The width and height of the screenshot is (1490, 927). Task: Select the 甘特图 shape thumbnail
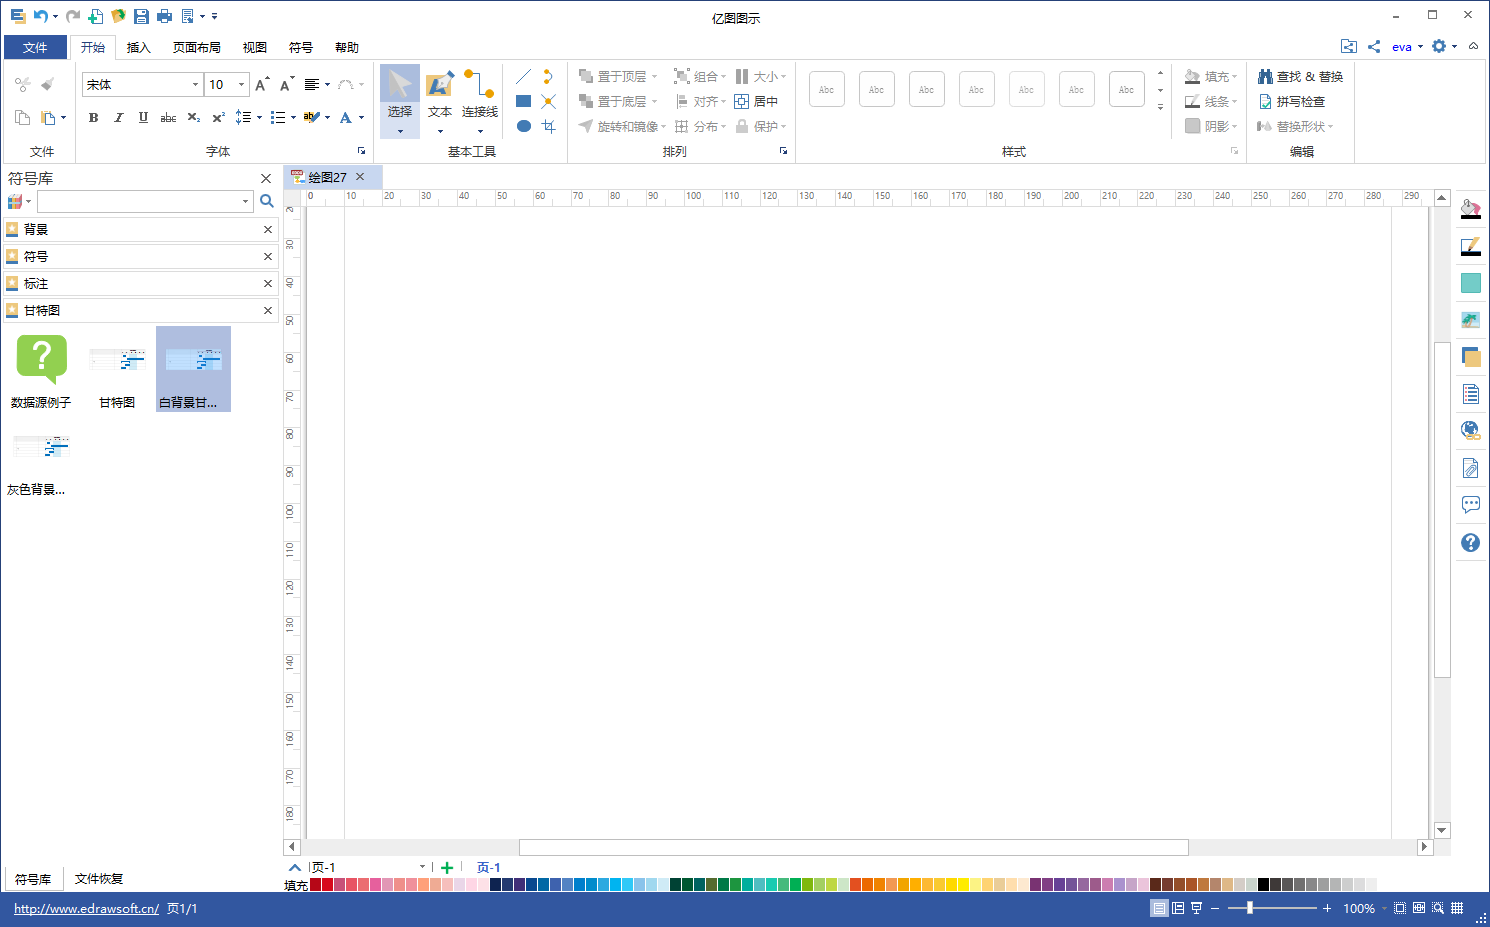[x=117, y=371]
